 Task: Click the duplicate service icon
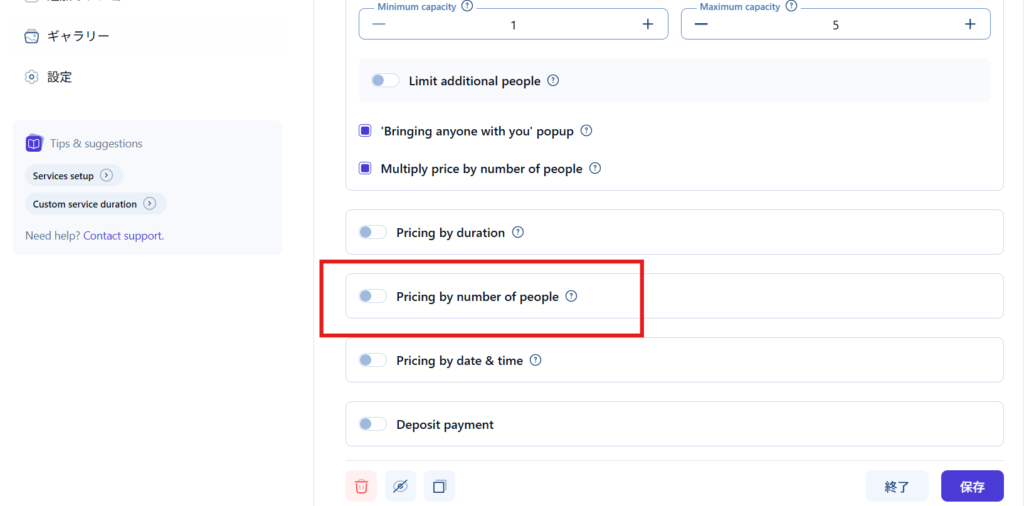(439, 487)
